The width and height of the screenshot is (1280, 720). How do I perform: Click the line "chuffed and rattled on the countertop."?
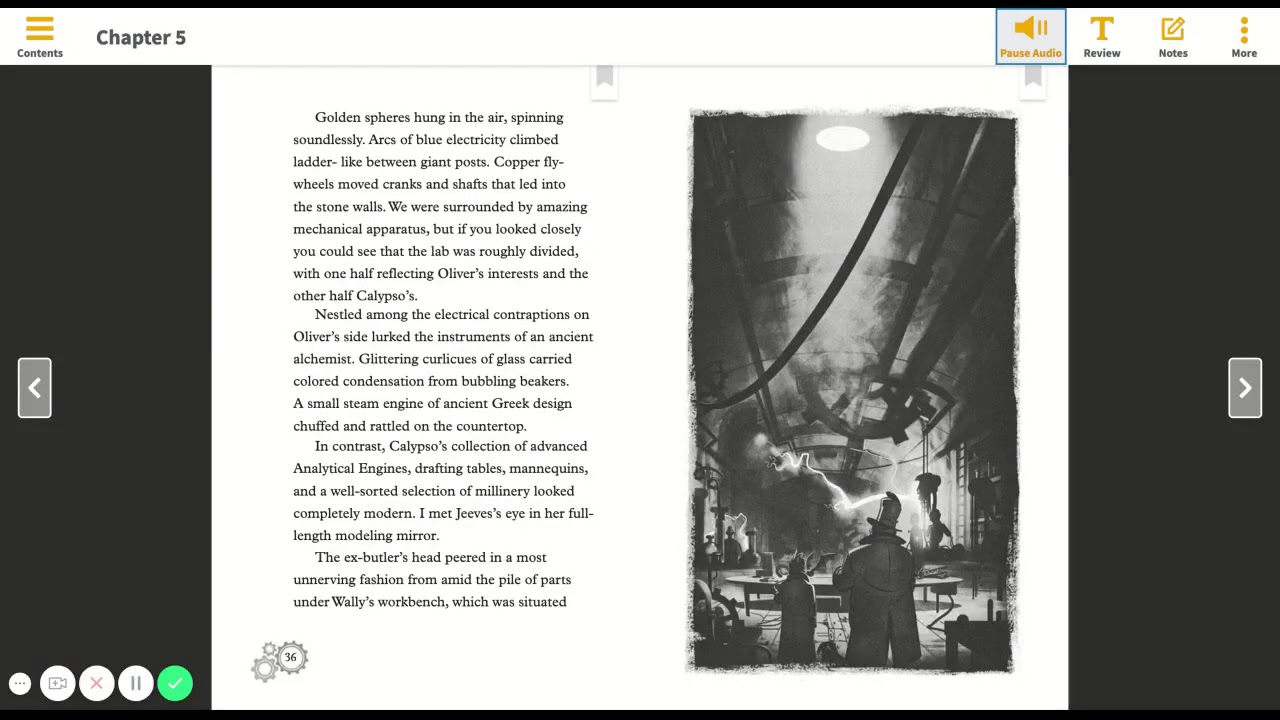410,426
